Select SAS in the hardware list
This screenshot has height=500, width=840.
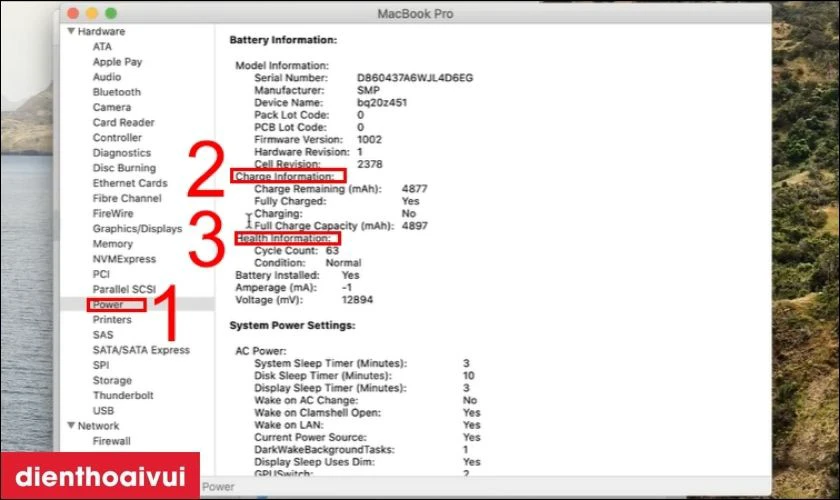pos(102,335)
